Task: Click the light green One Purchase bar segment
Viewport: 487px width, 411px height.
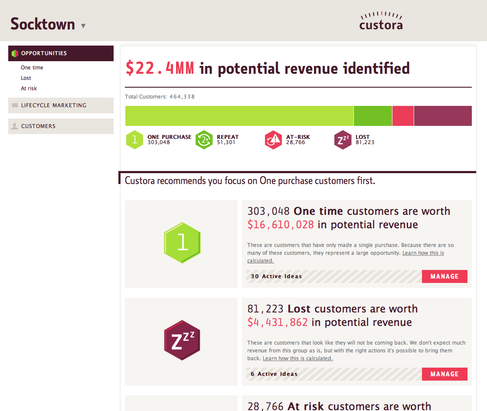Action: pyautogui.click(x=239, y=116)
